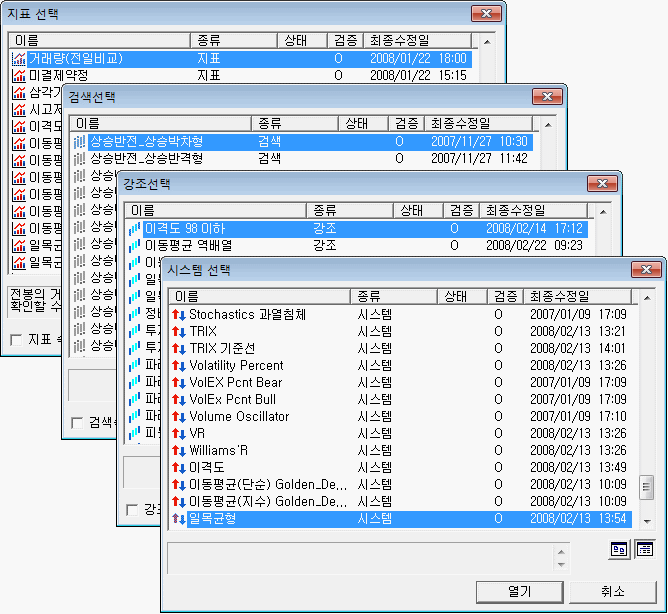The height and width of the screenshot is (614, 668).
Task: Toggle the 지표 checkbox in indicator dialog
Action: tap(16, 340)
